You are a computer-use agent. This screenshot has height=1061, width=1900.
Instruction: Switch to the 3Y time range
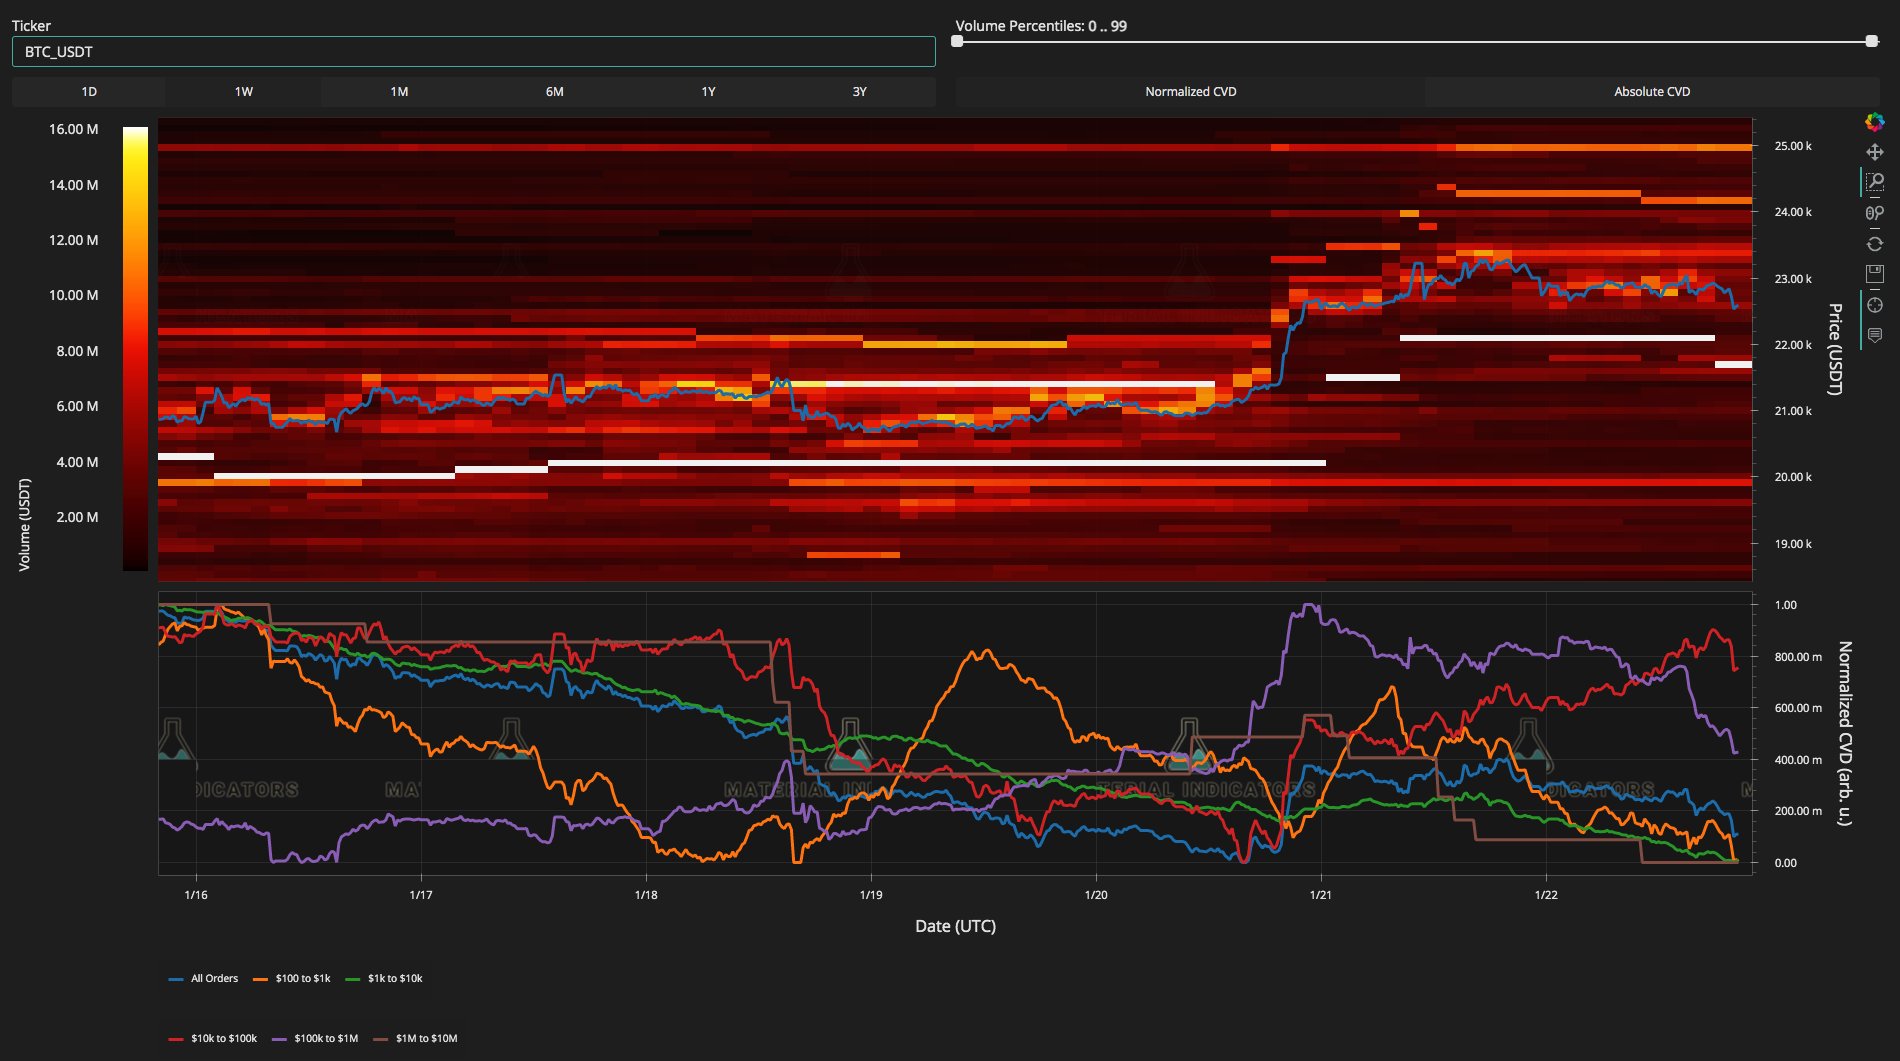(860, 92)
